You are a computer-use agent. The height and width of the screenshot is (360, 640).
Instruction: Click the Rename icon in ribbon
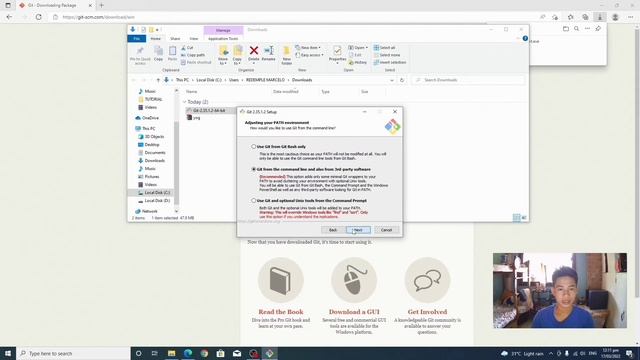click(269, 53)
